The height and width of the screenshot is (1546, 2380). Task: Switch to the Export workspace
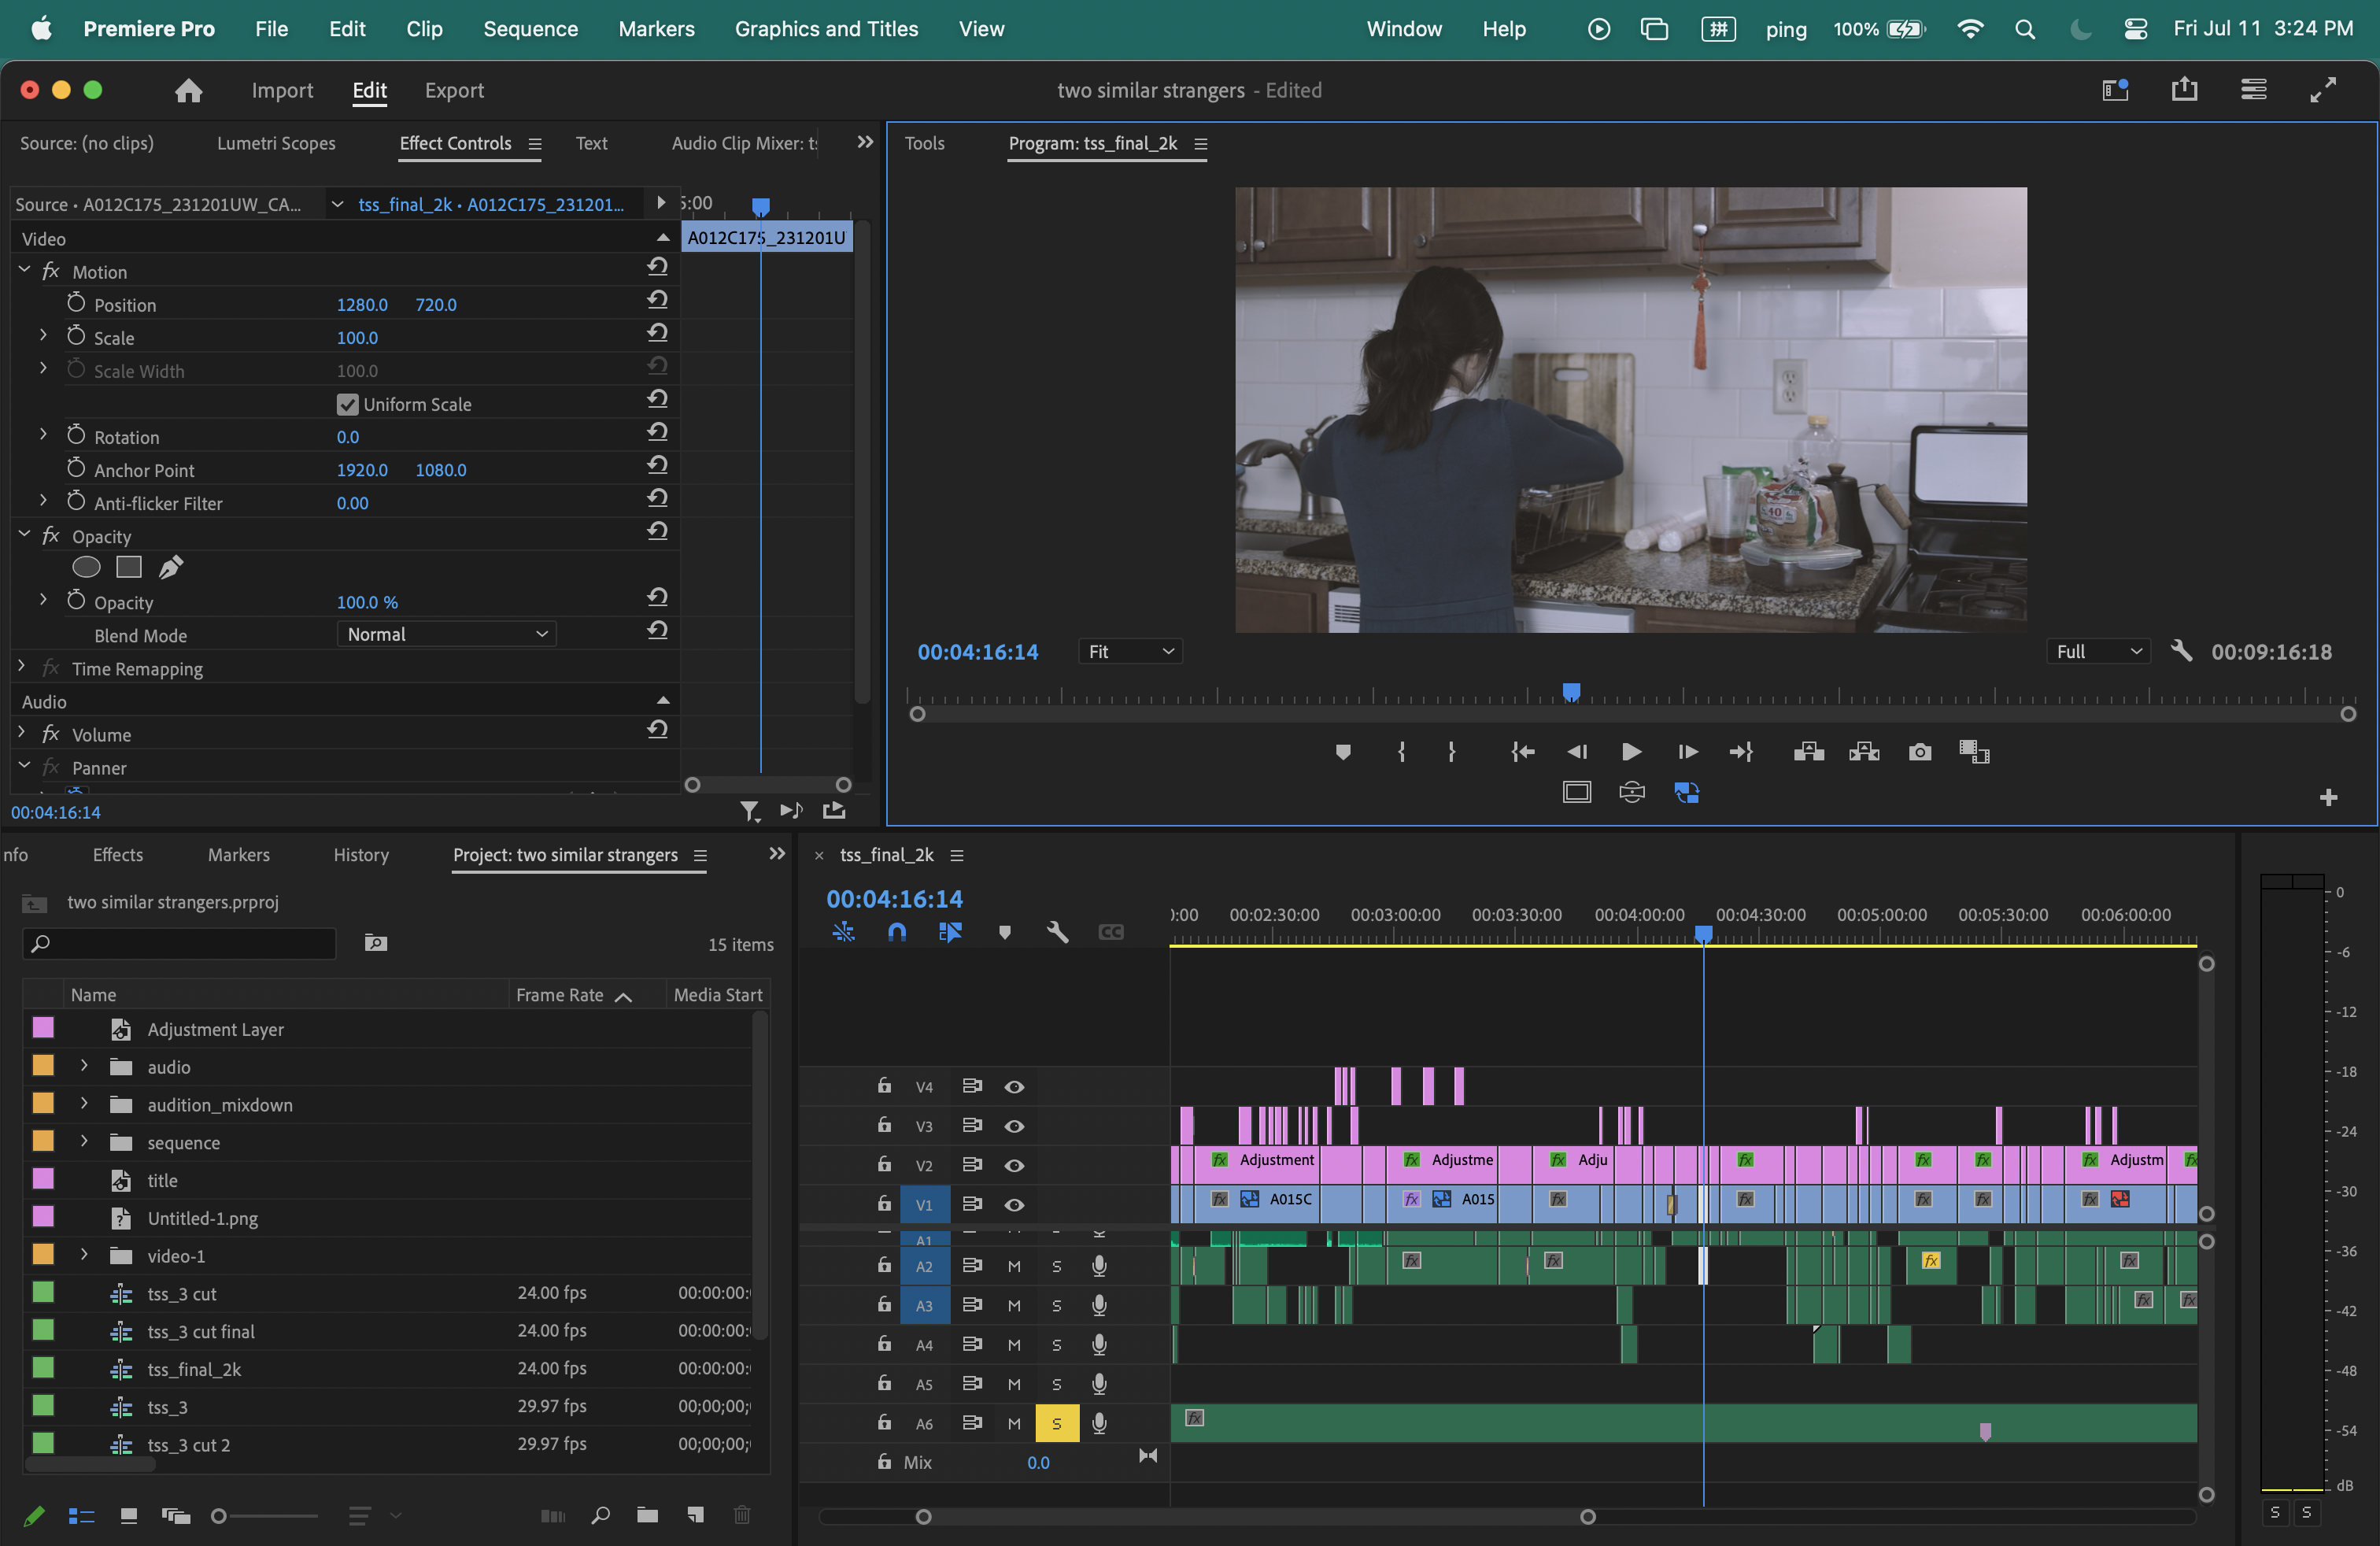(x=454, y=91)
